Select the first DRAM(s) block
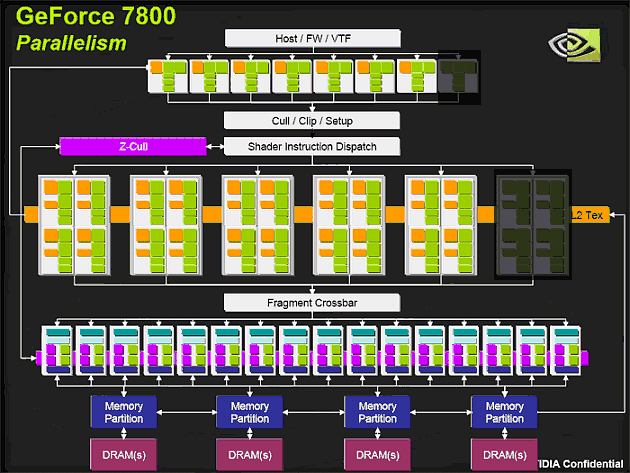 [x=122, y=455]
